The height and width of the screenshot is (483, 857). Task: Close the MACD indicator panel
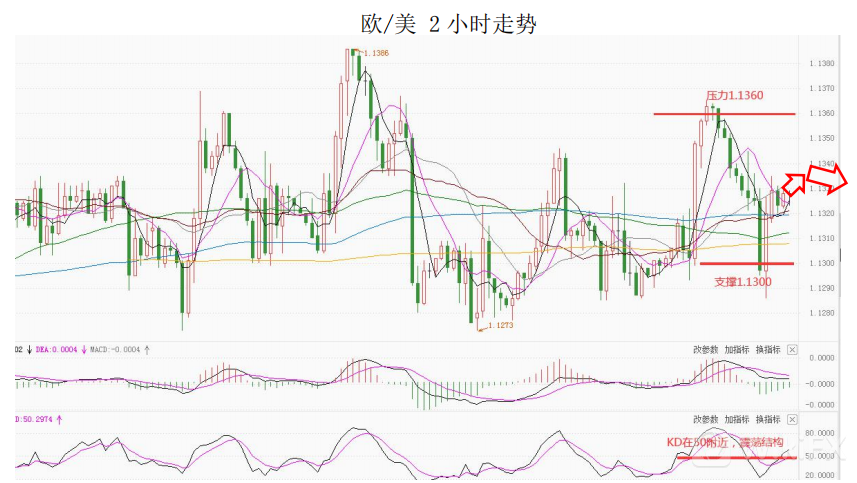pos(792,350)
